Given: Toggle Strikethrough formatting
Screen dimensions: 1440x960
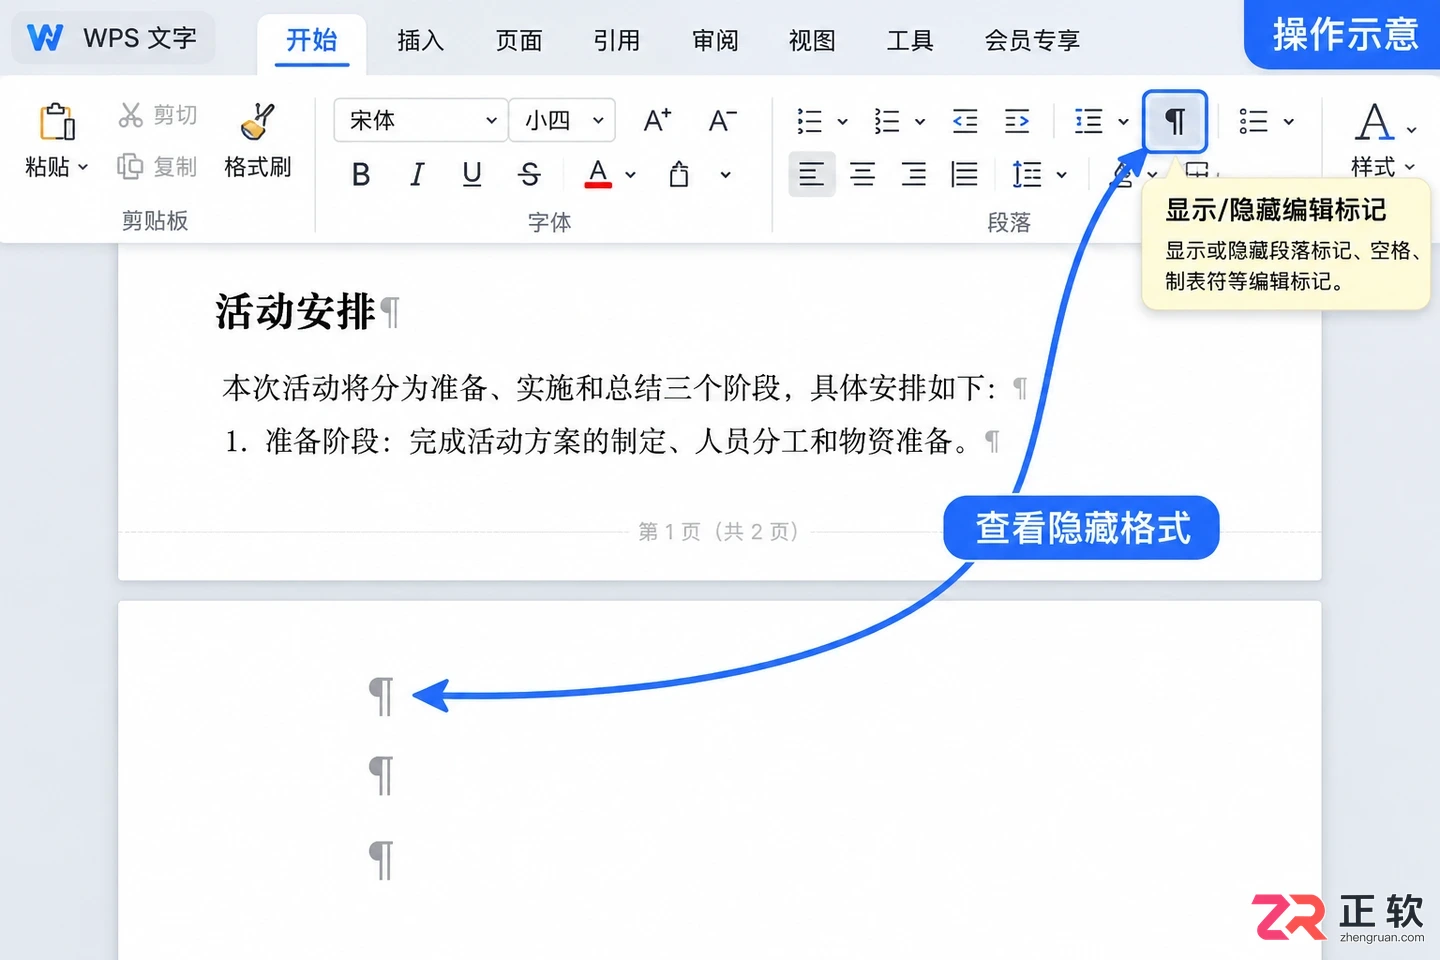Looking at the screenshot, I should click(530, 174).
